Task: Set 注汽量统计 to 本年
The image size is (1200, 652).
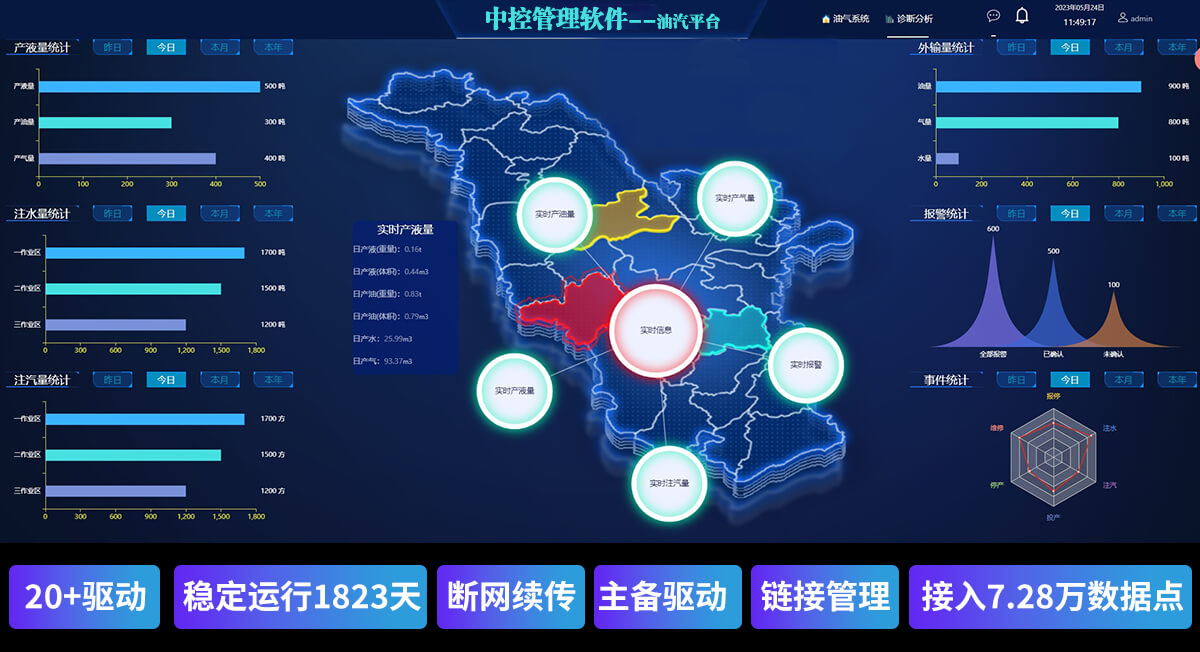Action: pos(272,380)
